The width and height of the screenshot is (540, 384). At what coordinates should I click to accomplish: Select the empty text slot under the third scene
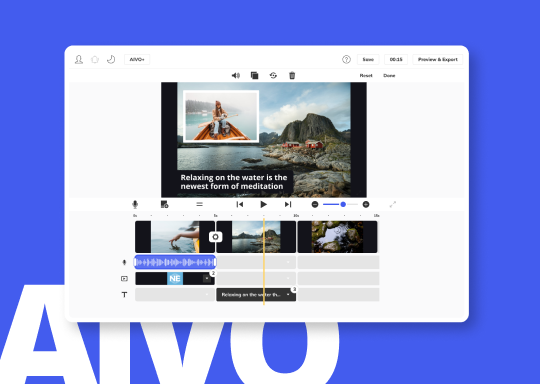coord(338,295)
